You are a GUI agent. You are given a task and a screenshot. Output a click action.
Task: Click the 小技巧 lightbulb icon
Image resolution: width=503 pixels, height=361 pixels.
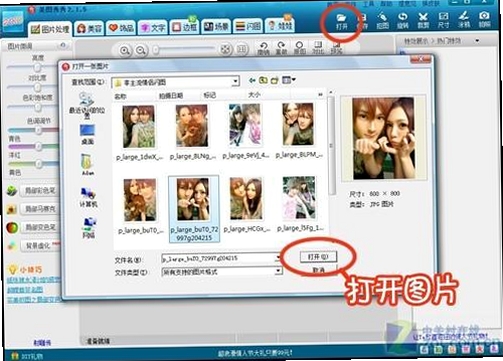point(12,269)
